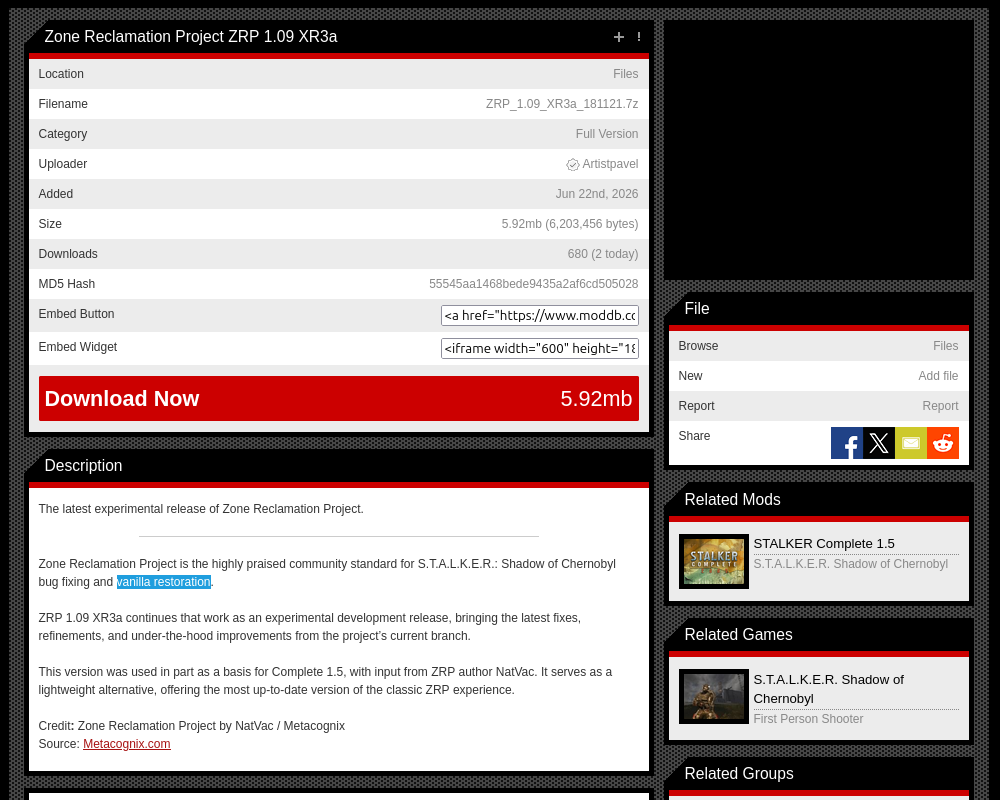Share on X (Twitter) icon
This screenshot has height=800, width=1000.
(x=879, y=443)
